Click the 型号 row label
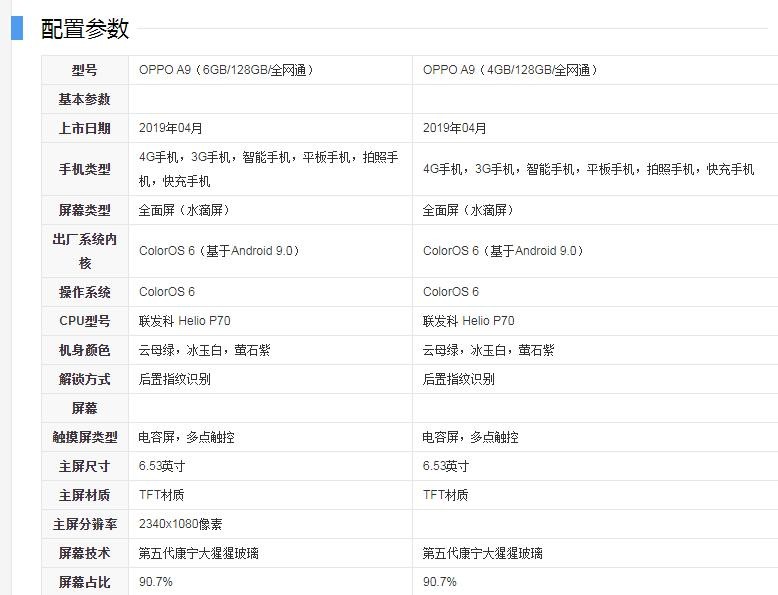Image resolution: width=778 pixels, height=595 pixels. [x=85, y=70]
